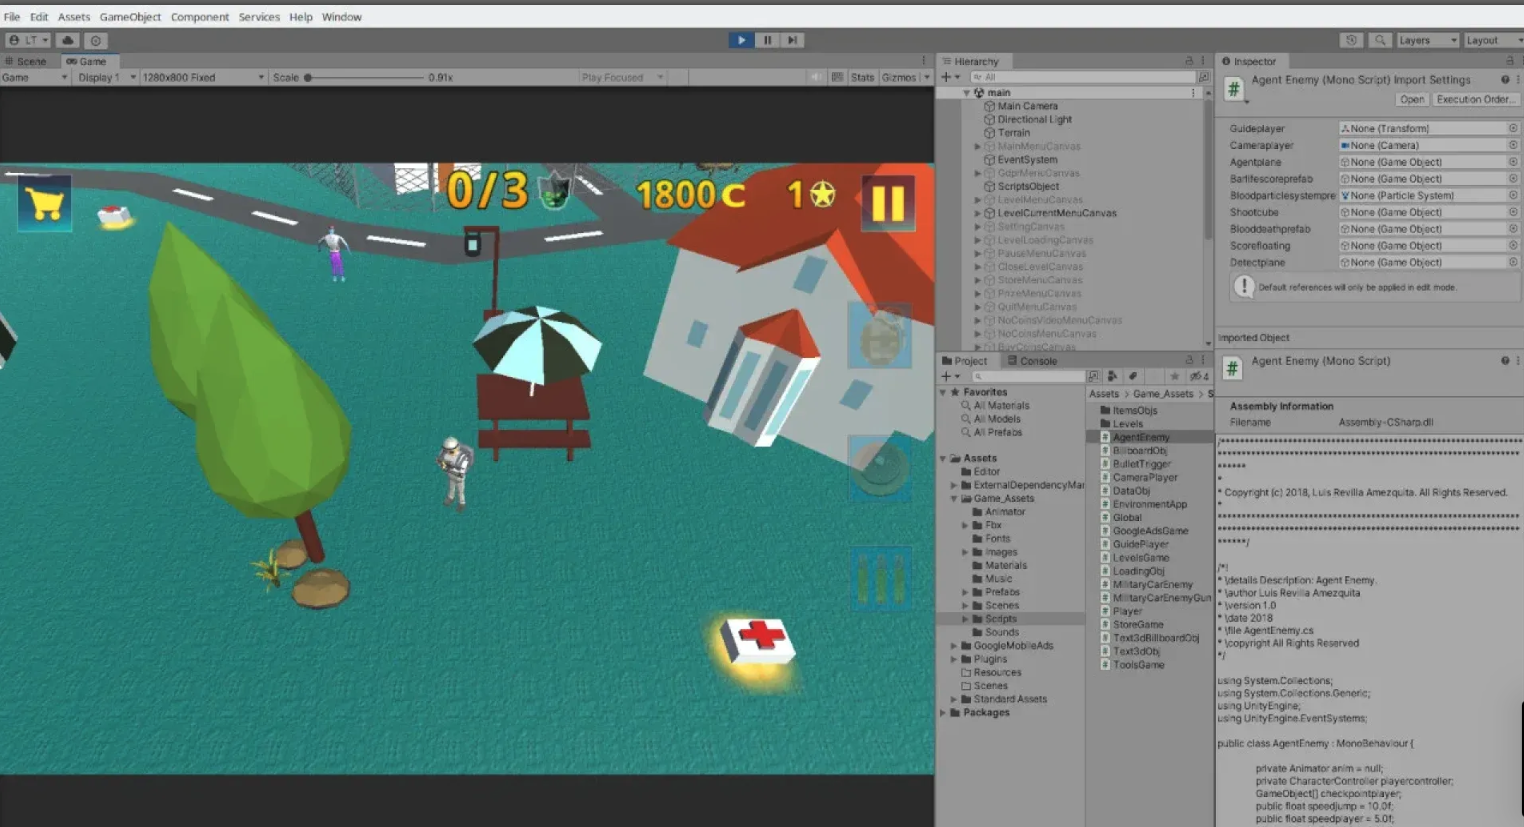Click the Project search-by-label tag icon
Image resolution: width=1524 pixels, height=827 pixels.
tap(1133, 377)
